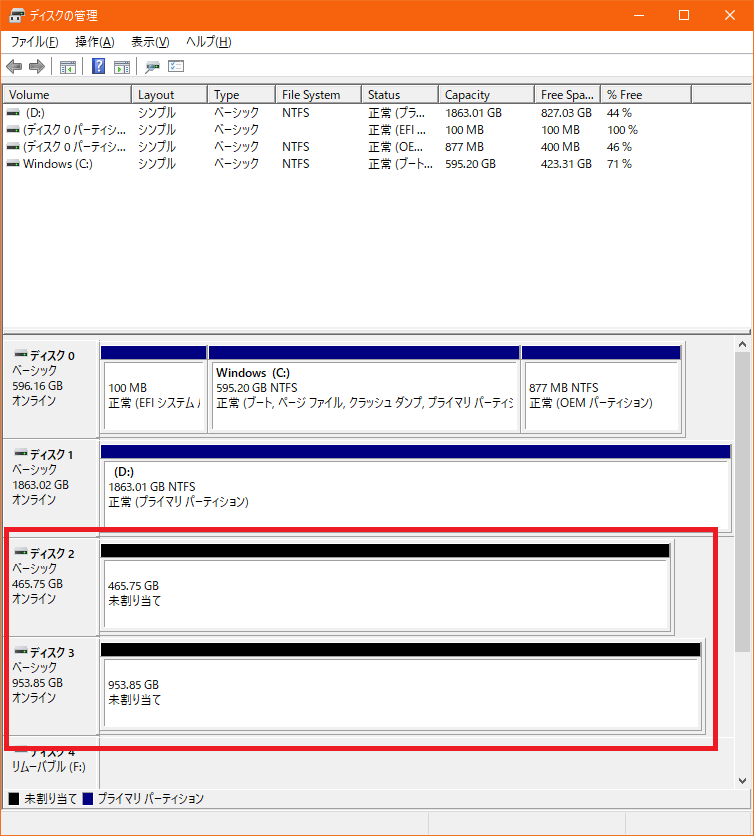
Task: Click the drive icon of Windows (C:) row
Action: pos(13,164)
